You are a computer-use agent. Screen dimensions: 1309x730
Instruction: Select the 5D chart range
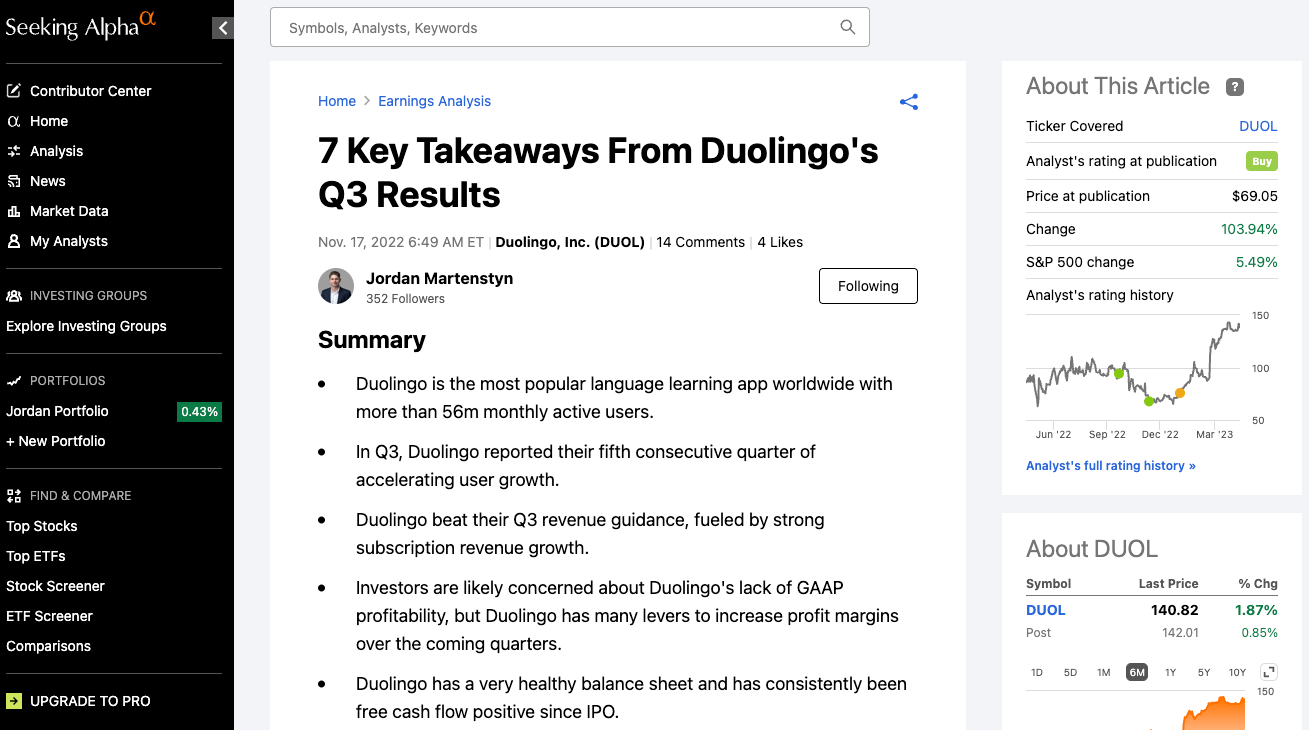coord(1070,672)
